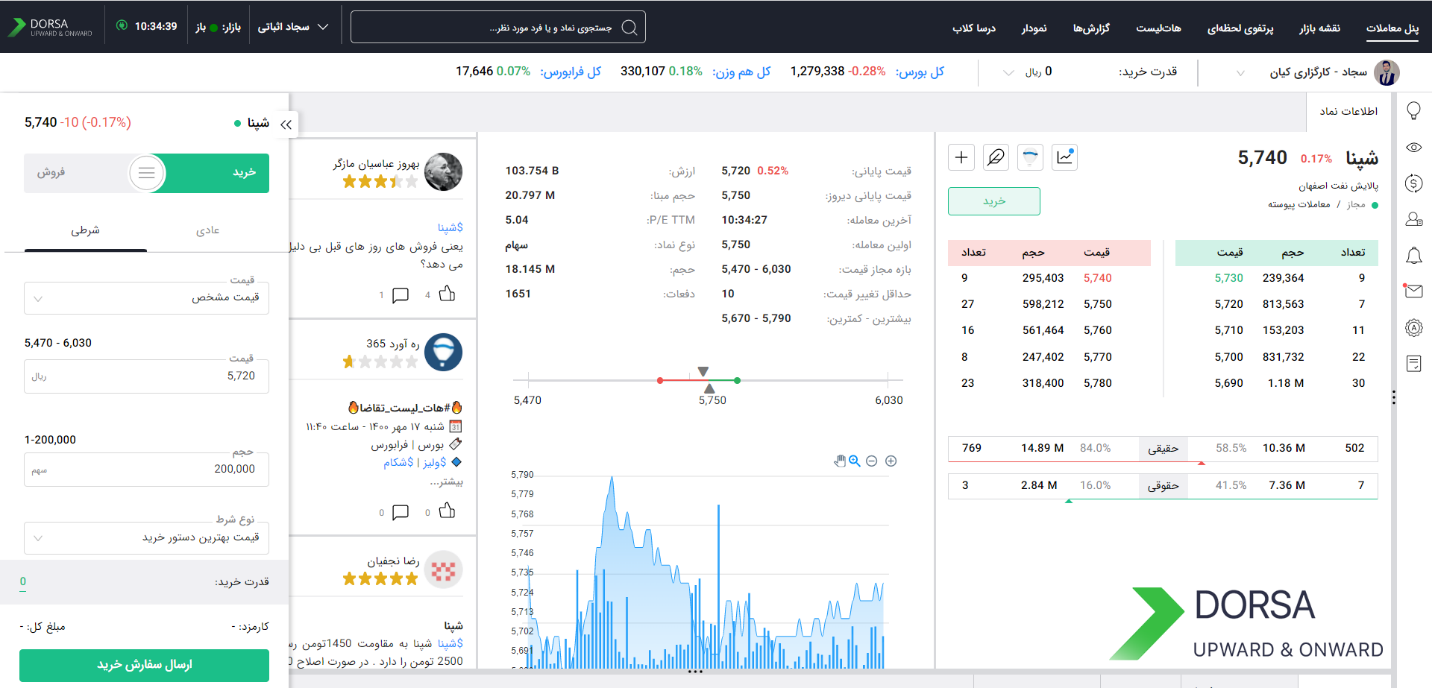Select the pan hand tool above the chart
This screenshot has height=688, width=1432.
840,461
